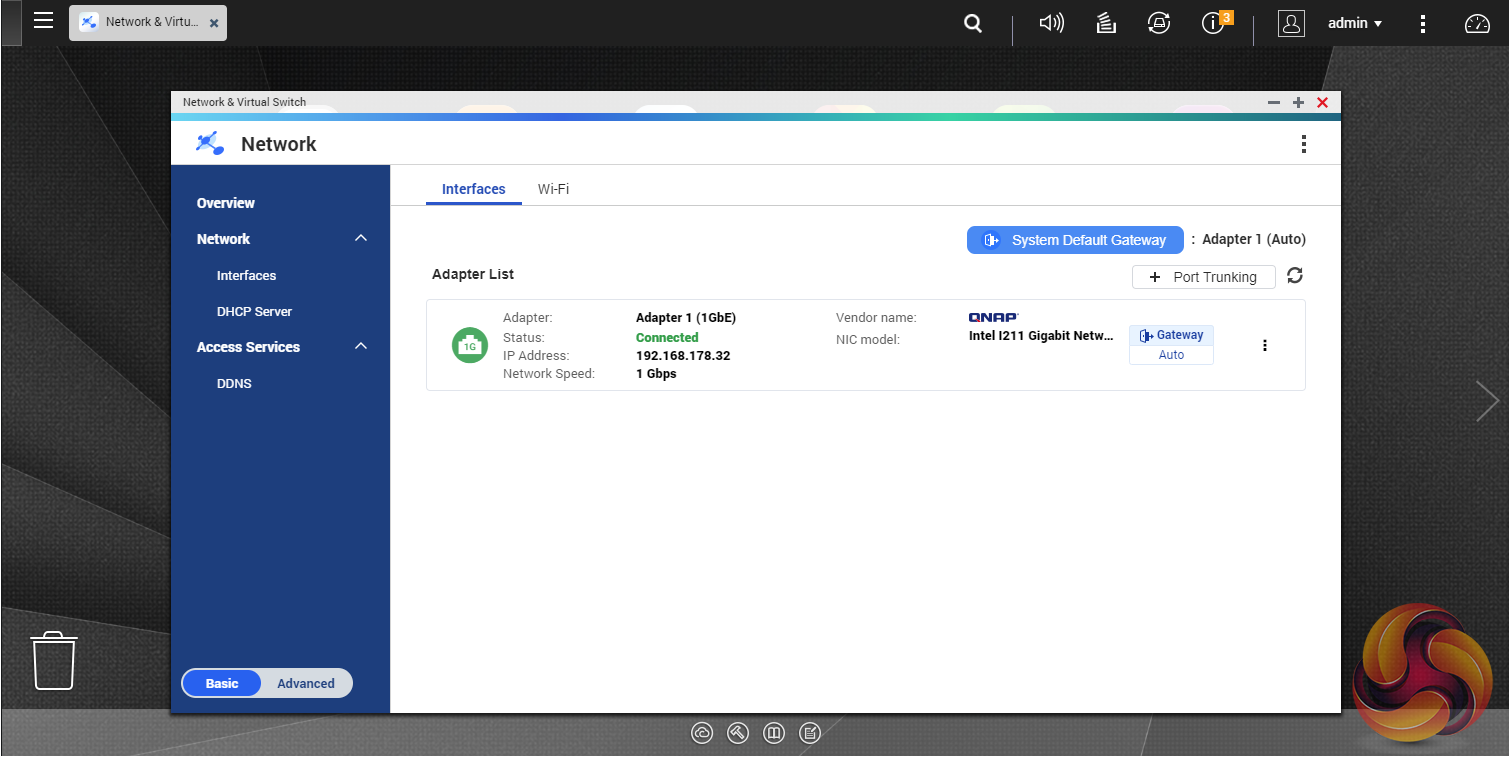Open the main hamburger menu

(x=43, y=21)
